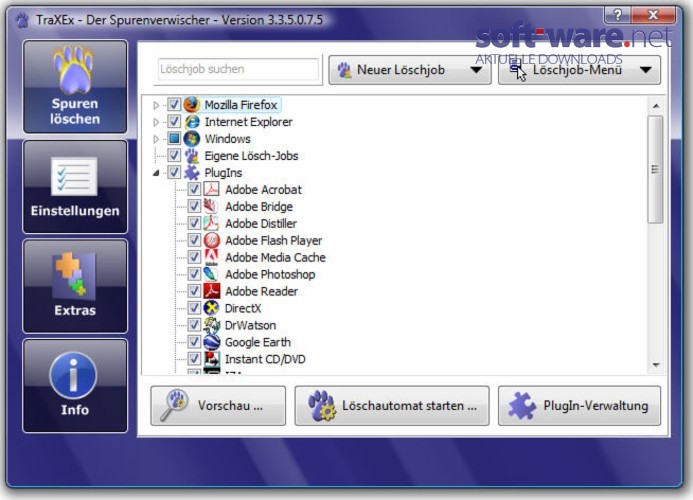Click the Adobe Reader icon
This screenshot has width=693, height=500.
pos(212,291)
